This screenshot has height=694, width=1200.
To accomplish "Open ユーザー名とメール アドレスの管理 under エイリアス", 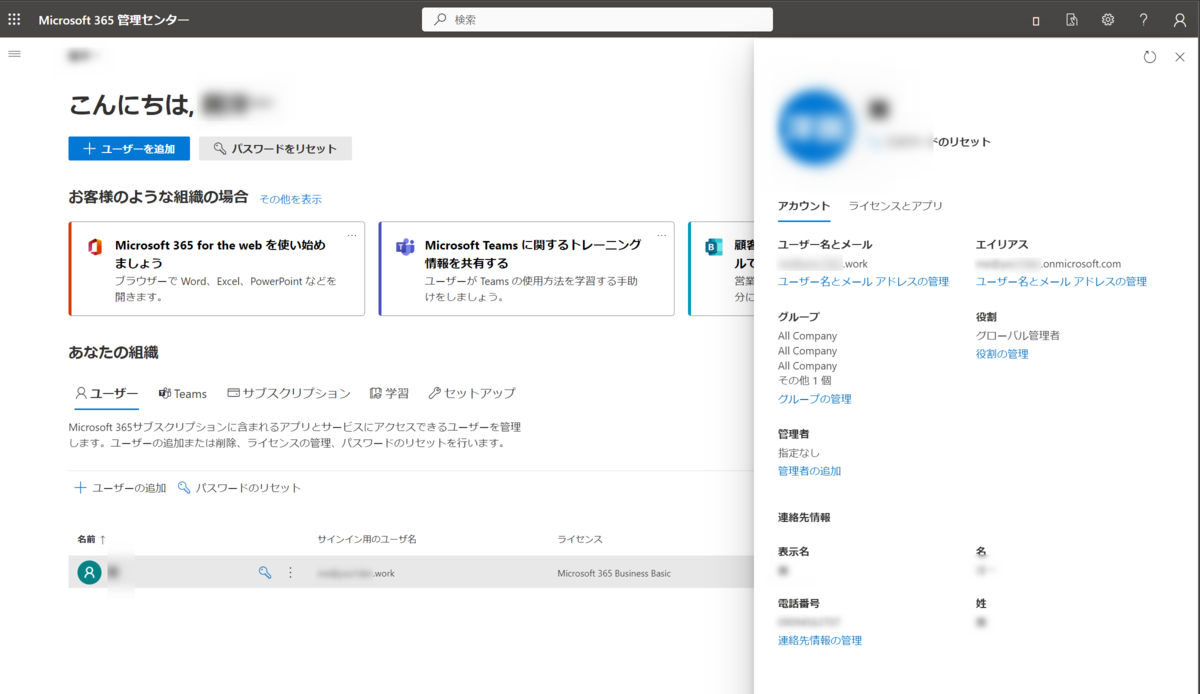I will pos(1061,282).
